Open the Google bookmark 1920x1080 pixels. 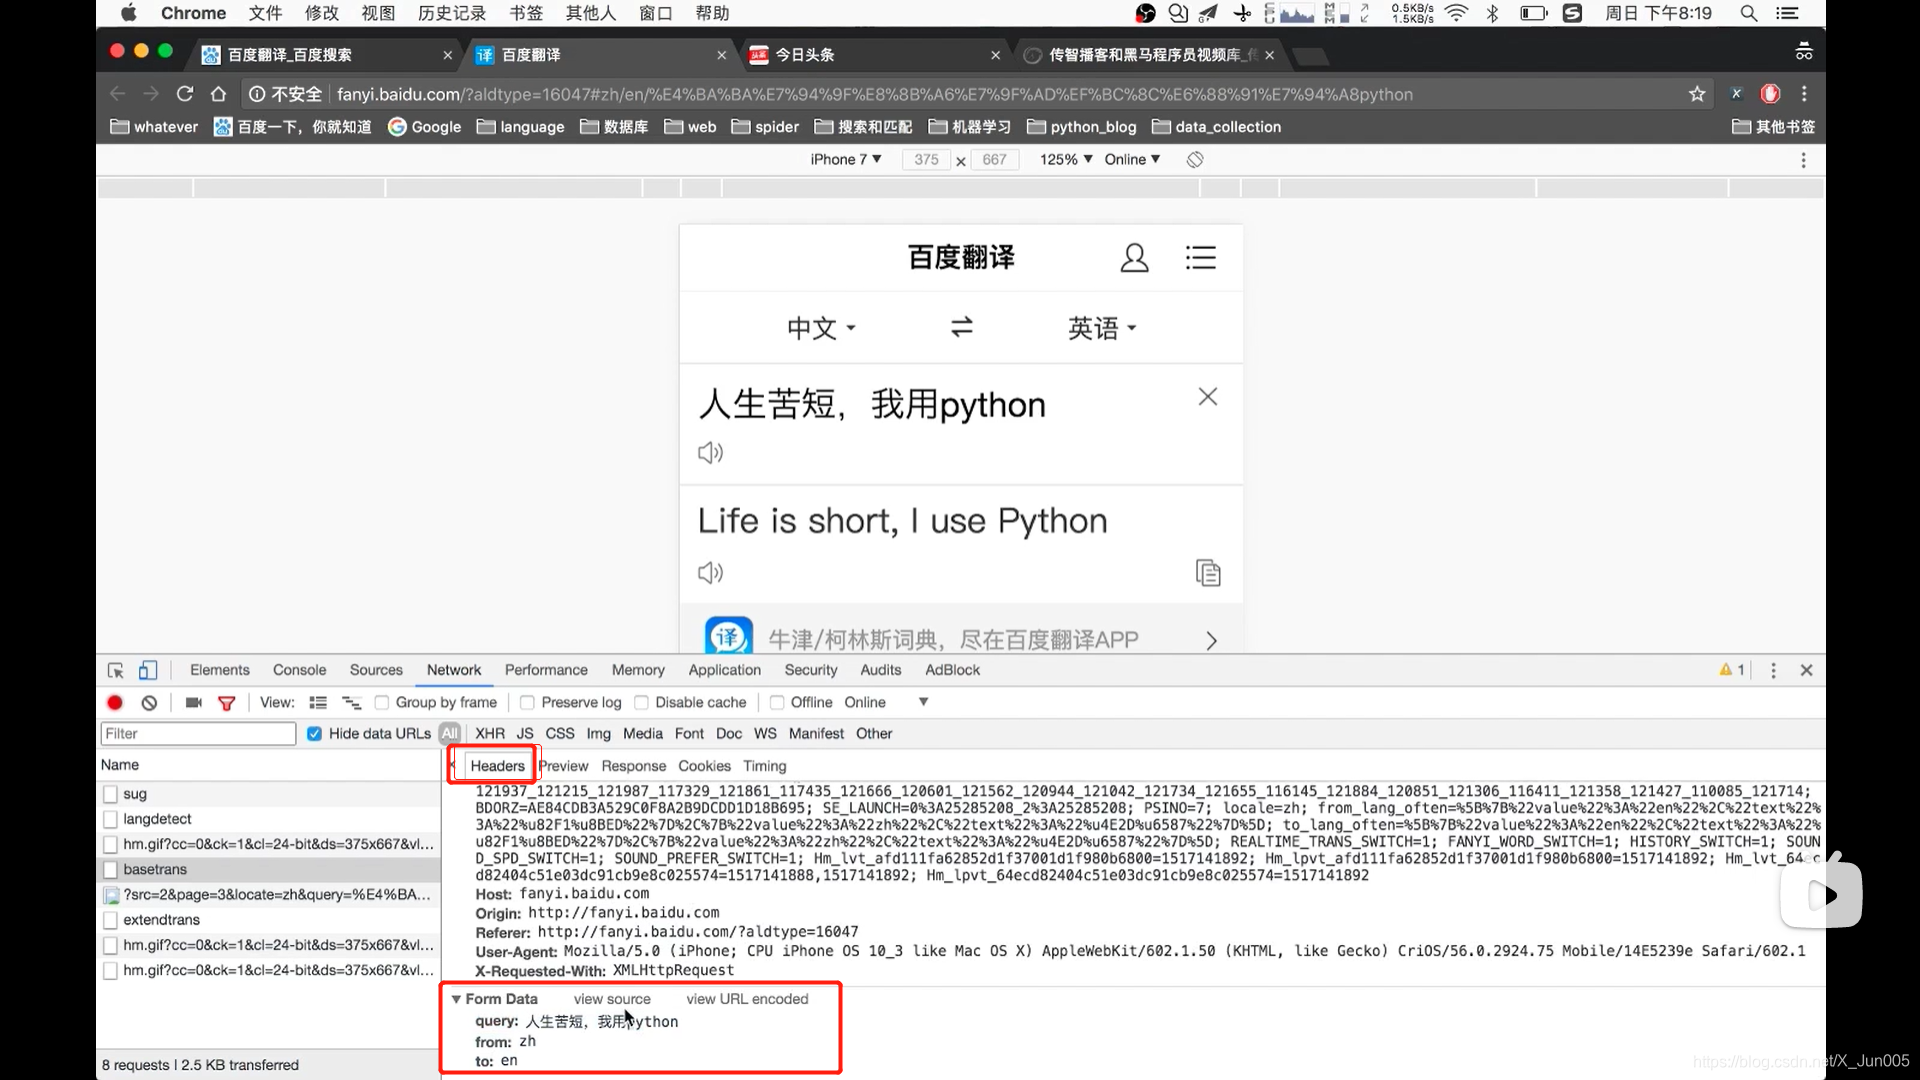[425, 127]
